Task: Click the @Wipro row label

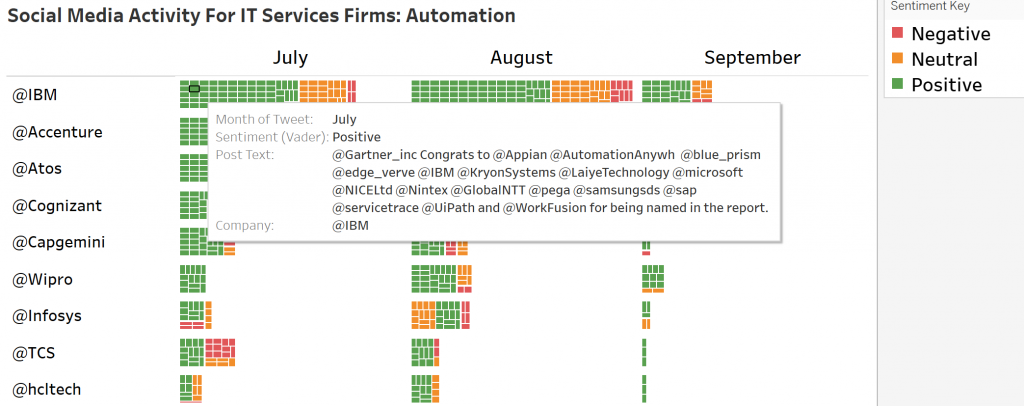Action: pos(42,279)
